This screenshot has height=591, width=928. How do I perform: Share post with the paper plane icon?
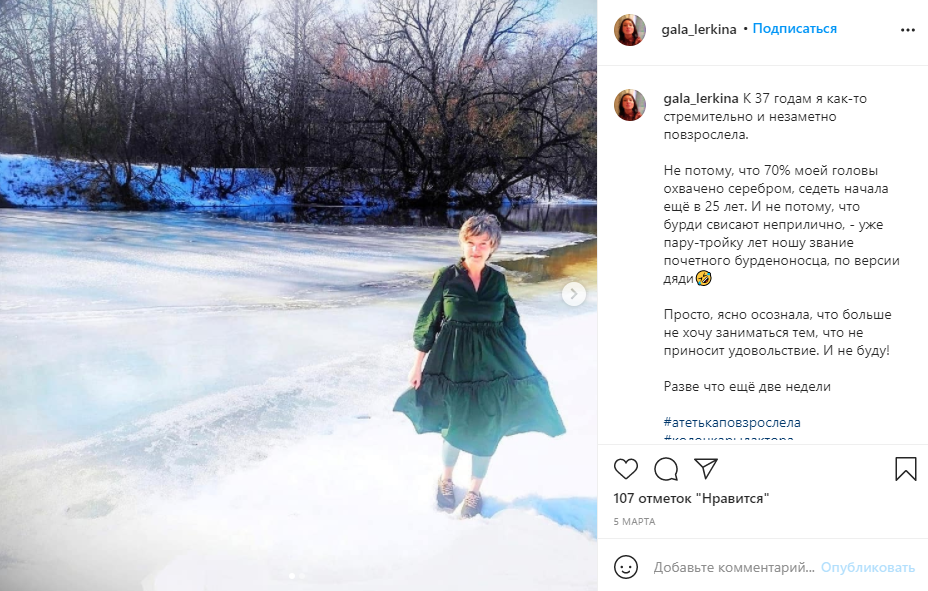(706, 469)
